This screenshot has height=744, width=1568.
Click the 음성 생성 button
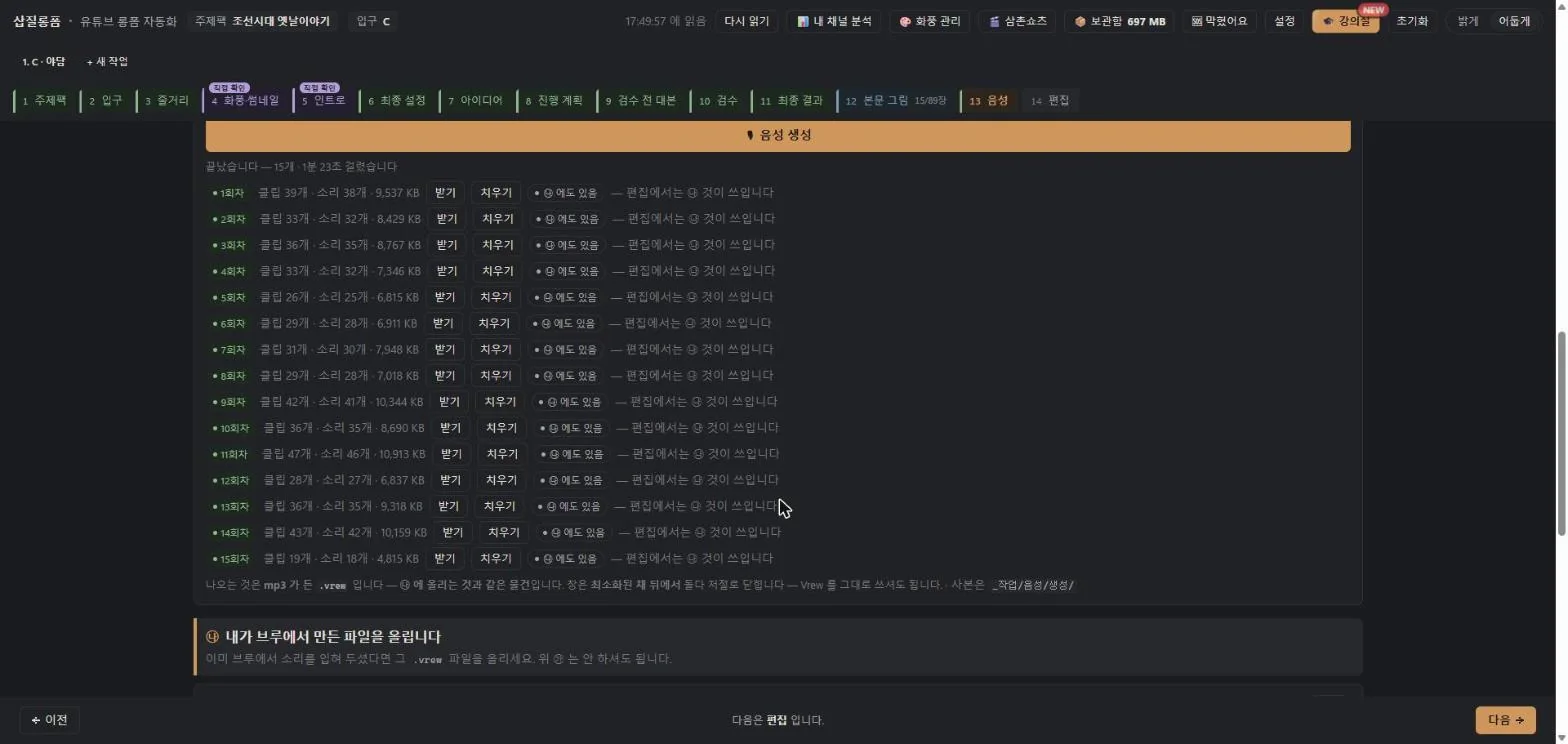(778, 135)
